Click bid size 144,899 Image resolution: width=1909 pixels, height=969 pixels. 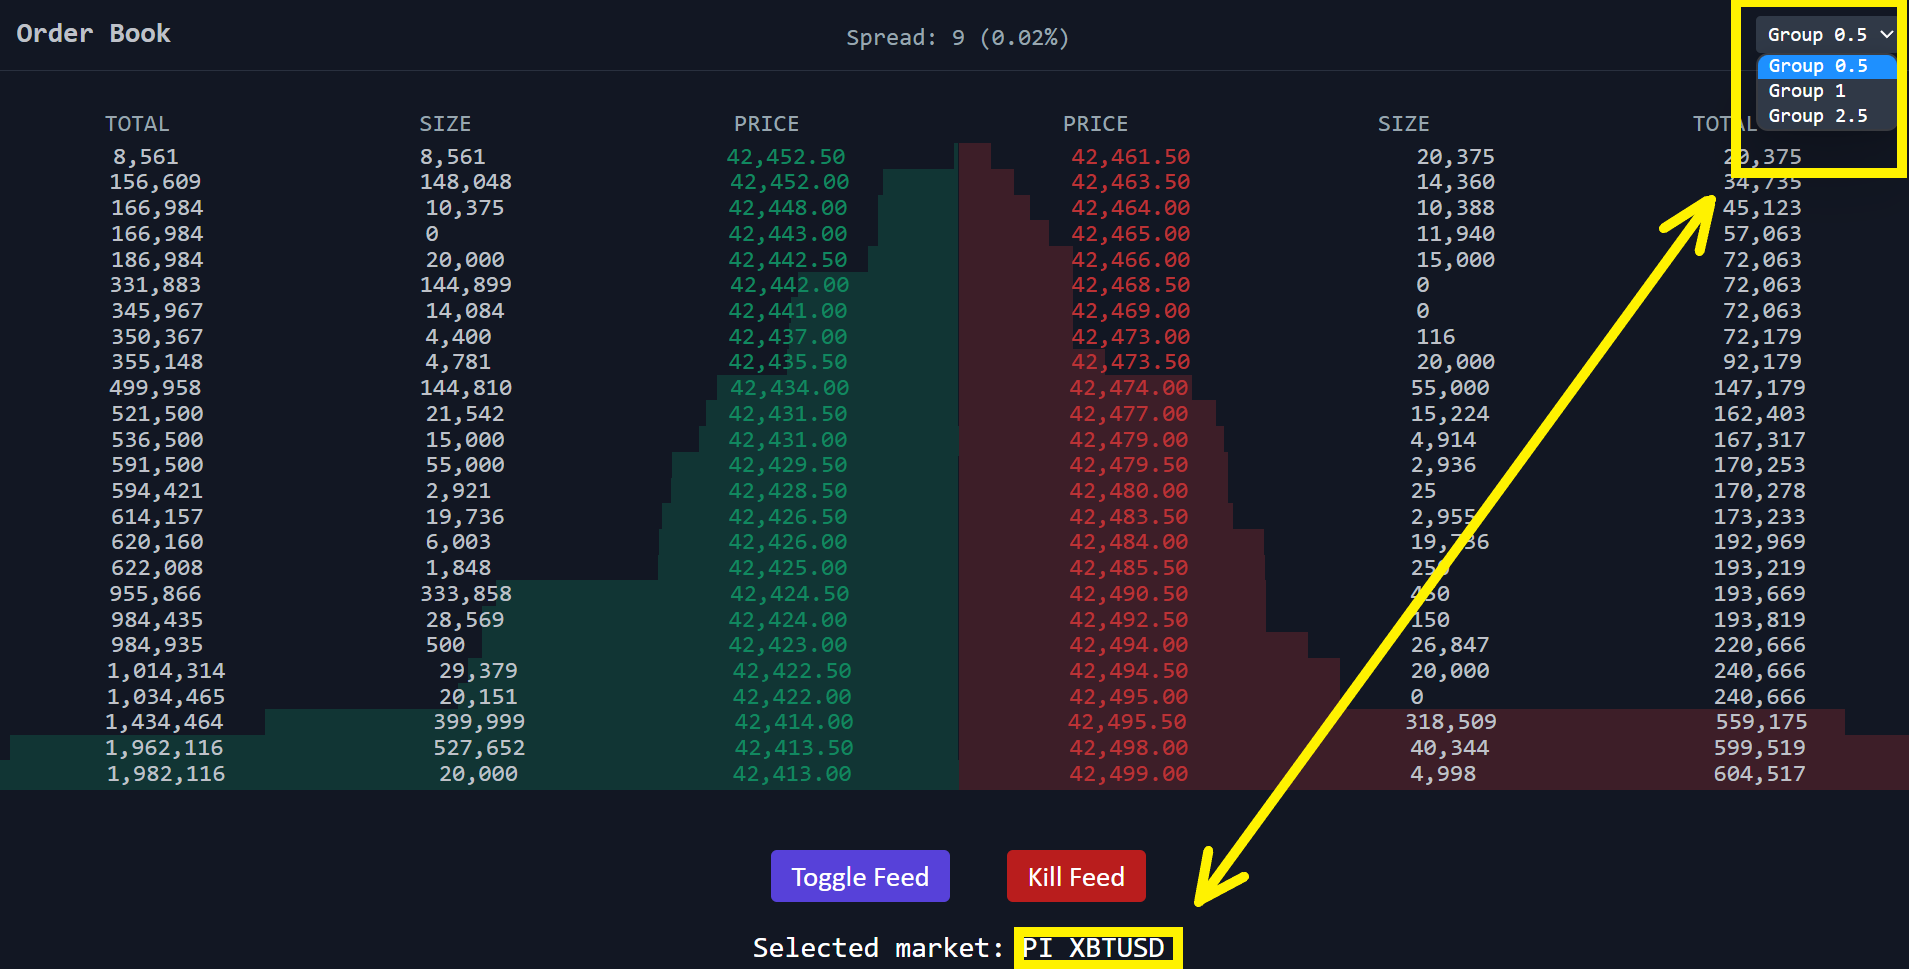(x=466, y=285)
